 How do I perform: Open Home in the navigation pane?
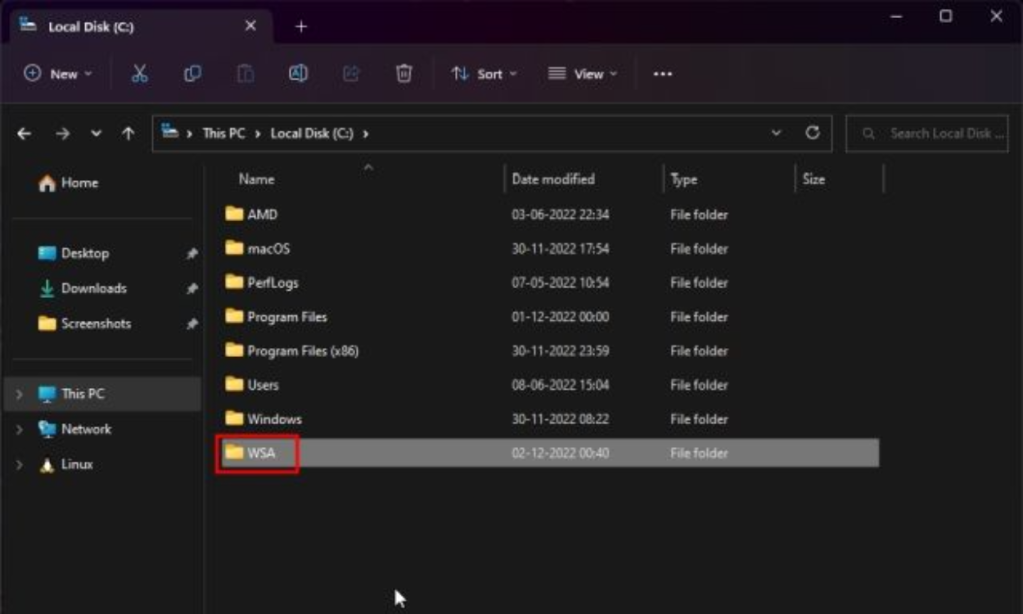pyautogui.click(x=68, y=183)
